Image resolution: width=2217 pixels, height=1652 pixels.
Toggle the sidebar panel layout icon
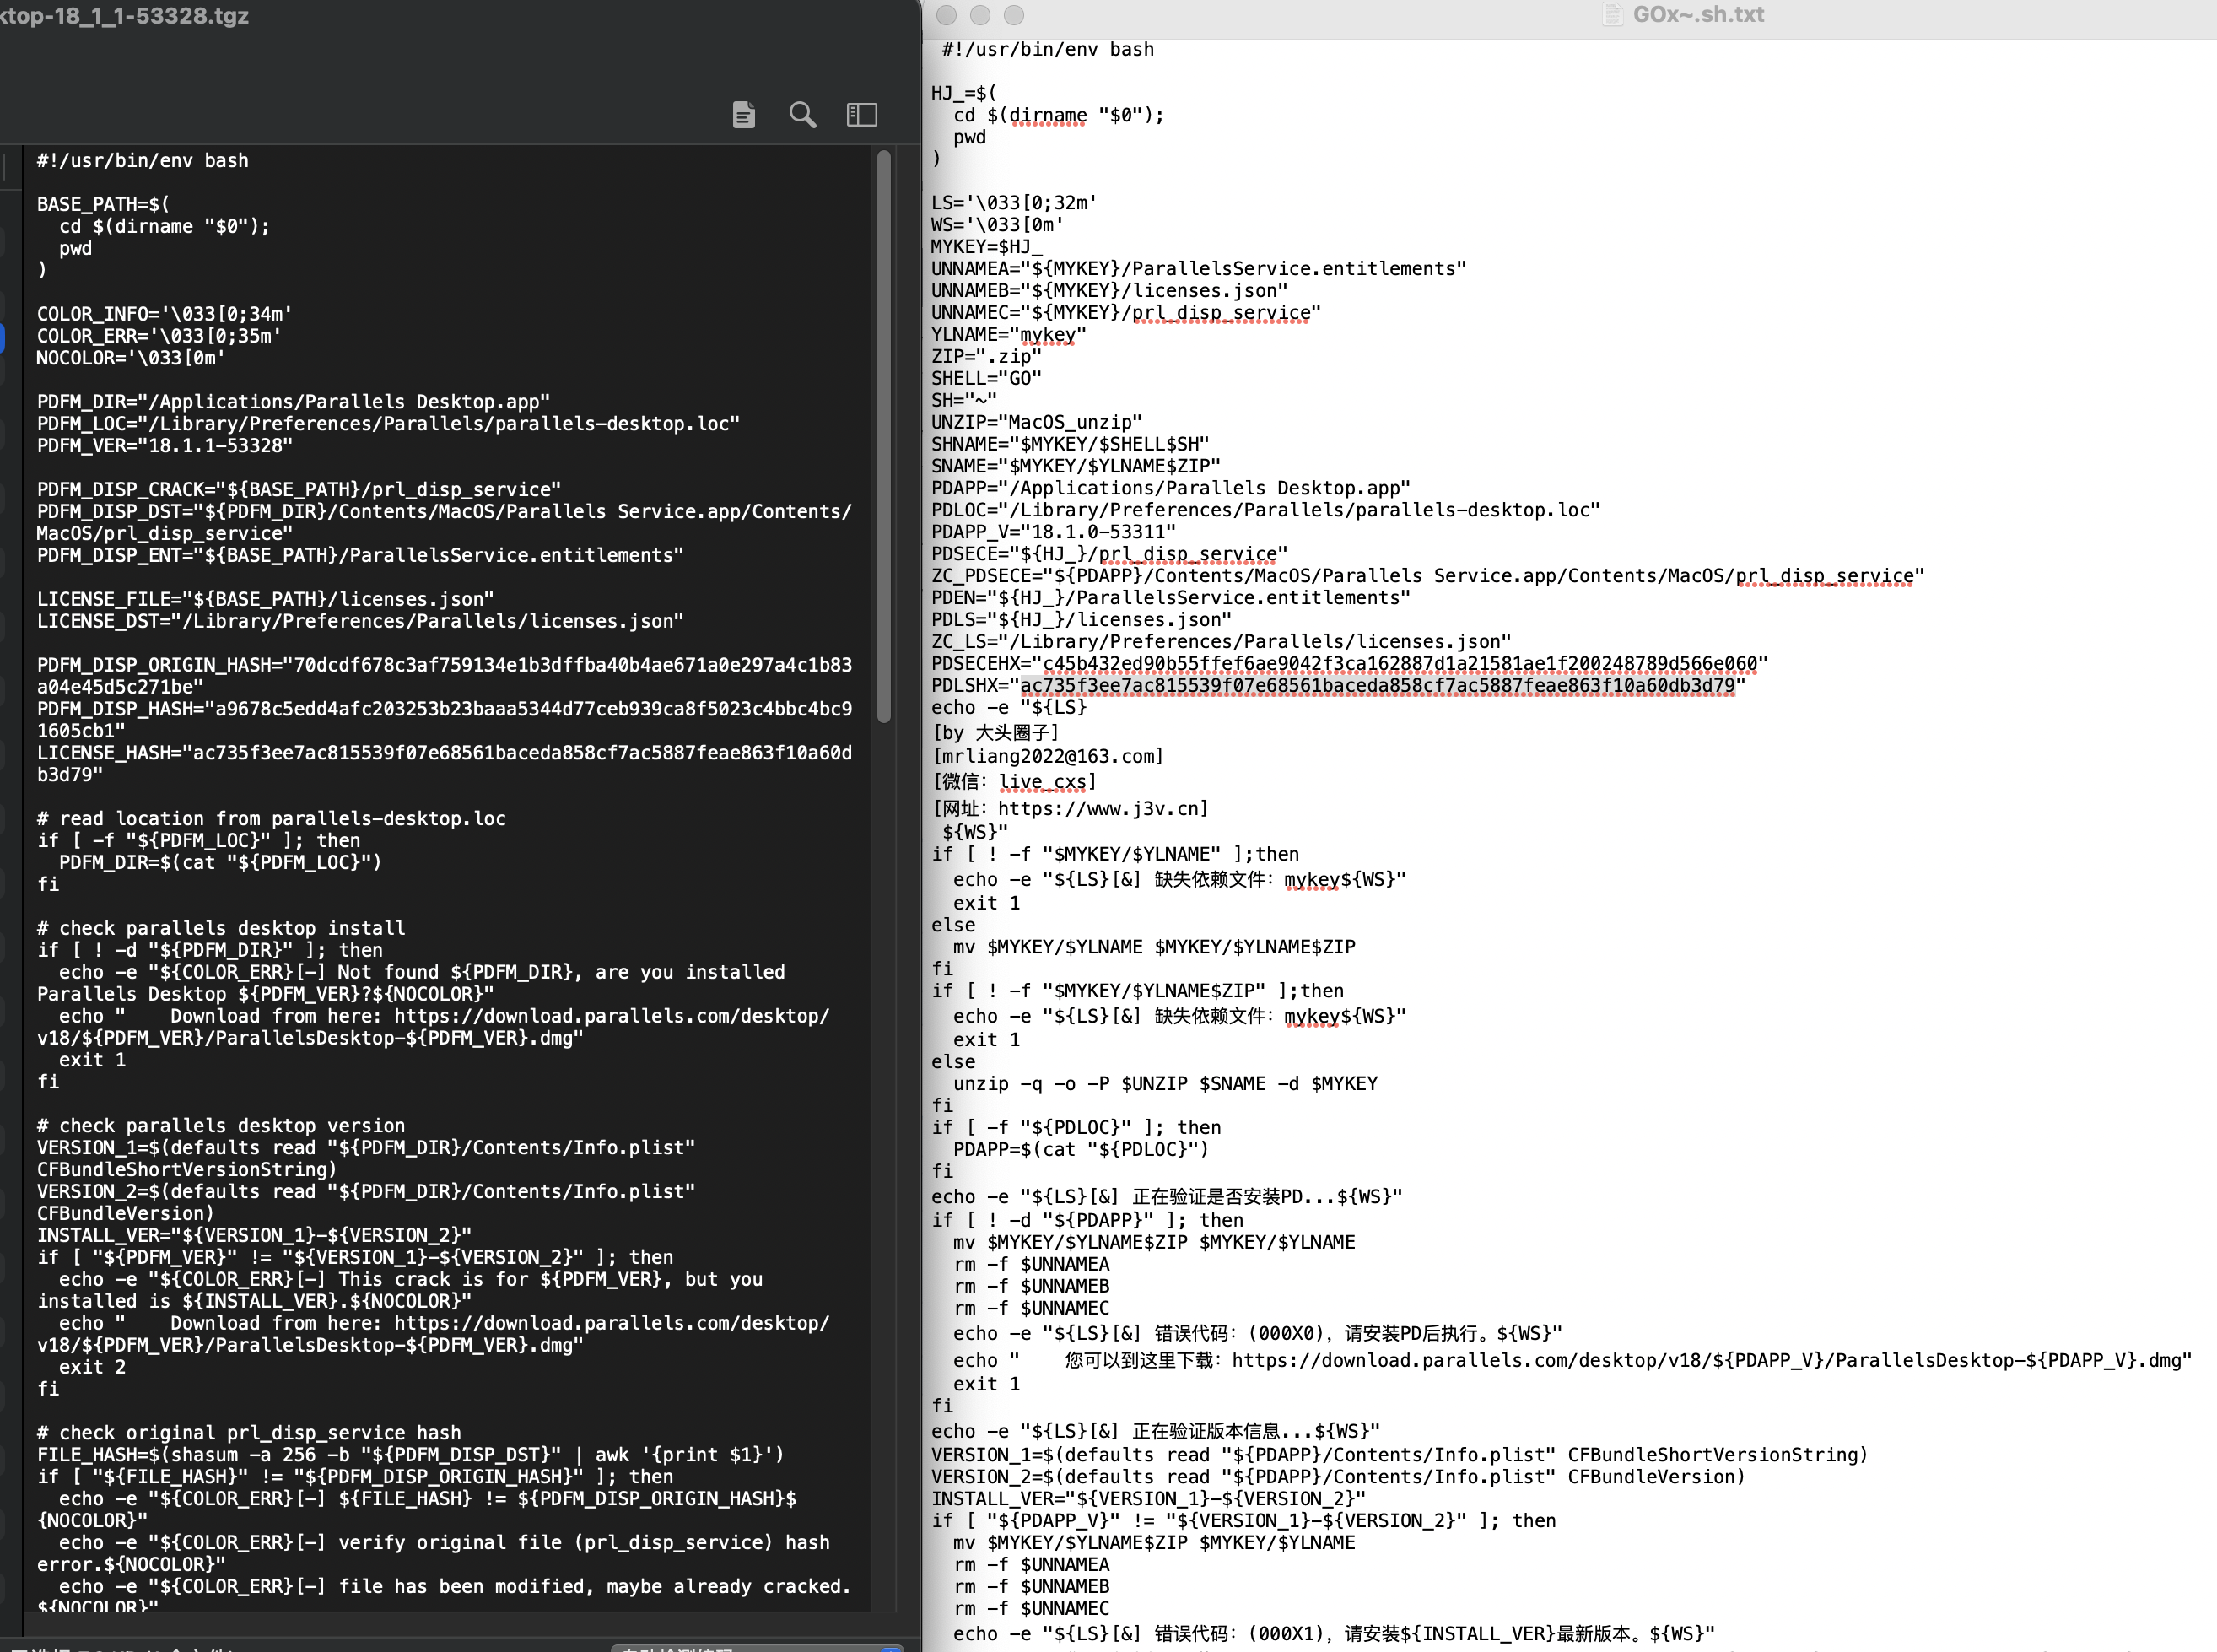[x=861, y=115]
